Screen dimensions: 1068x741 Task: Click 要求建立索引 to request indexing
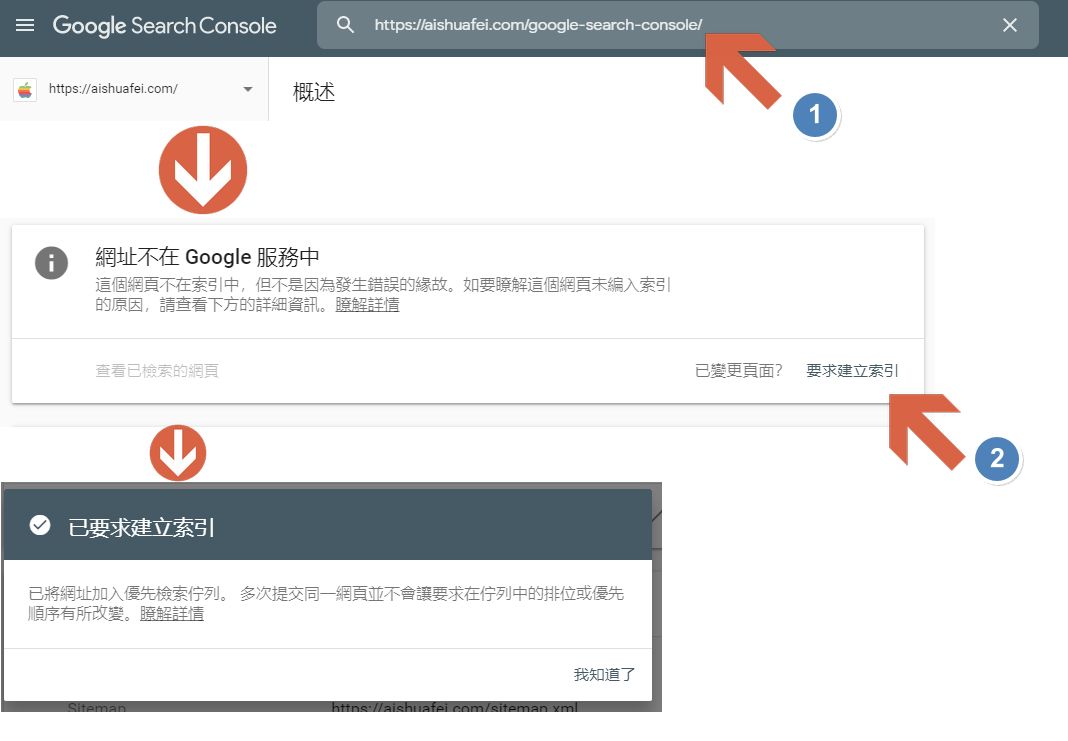(852, 371)
